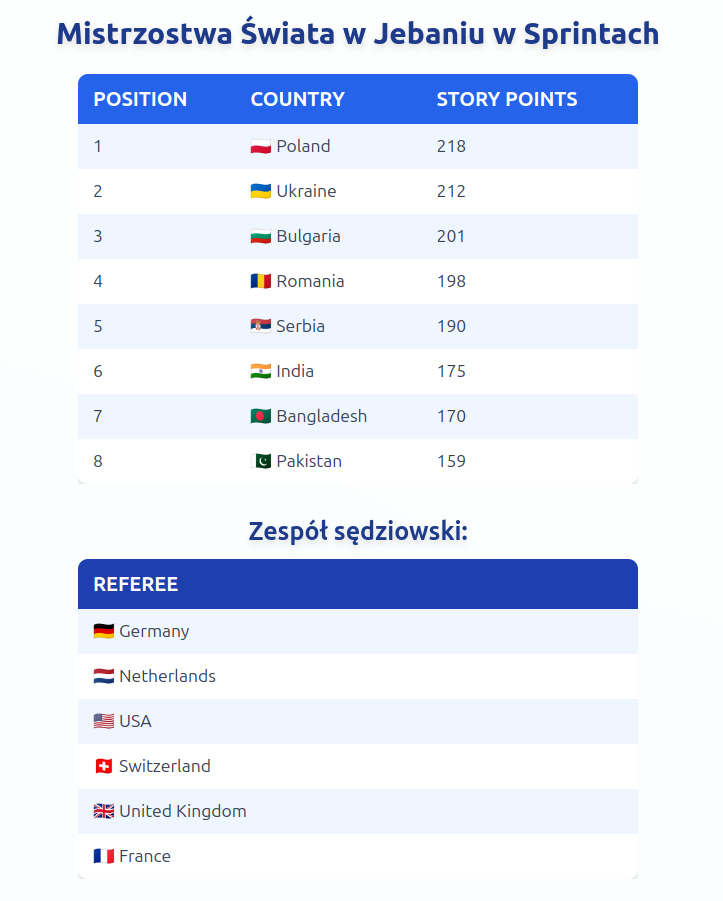The image size is (723, 901).
Task: Click the STORY POINTS column header
Action: tap(507, 100)
